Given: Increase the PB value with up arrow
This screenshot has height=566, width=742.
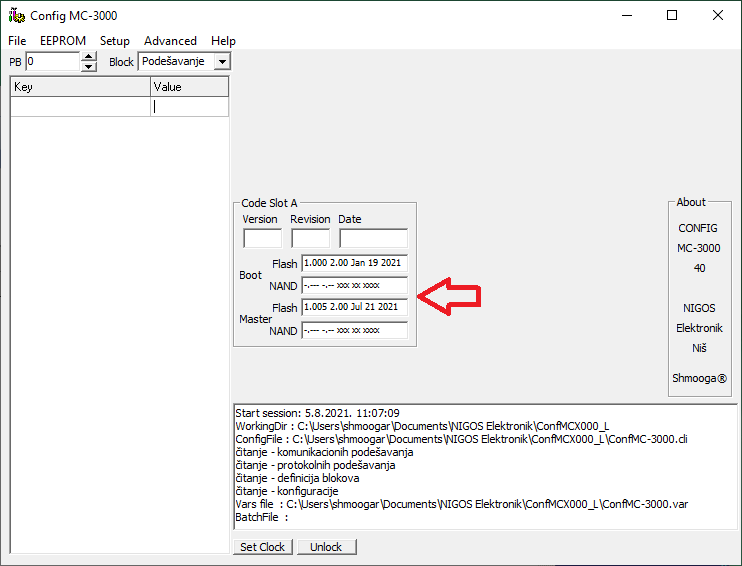Looking at the screenshot, I should point(88,57).
